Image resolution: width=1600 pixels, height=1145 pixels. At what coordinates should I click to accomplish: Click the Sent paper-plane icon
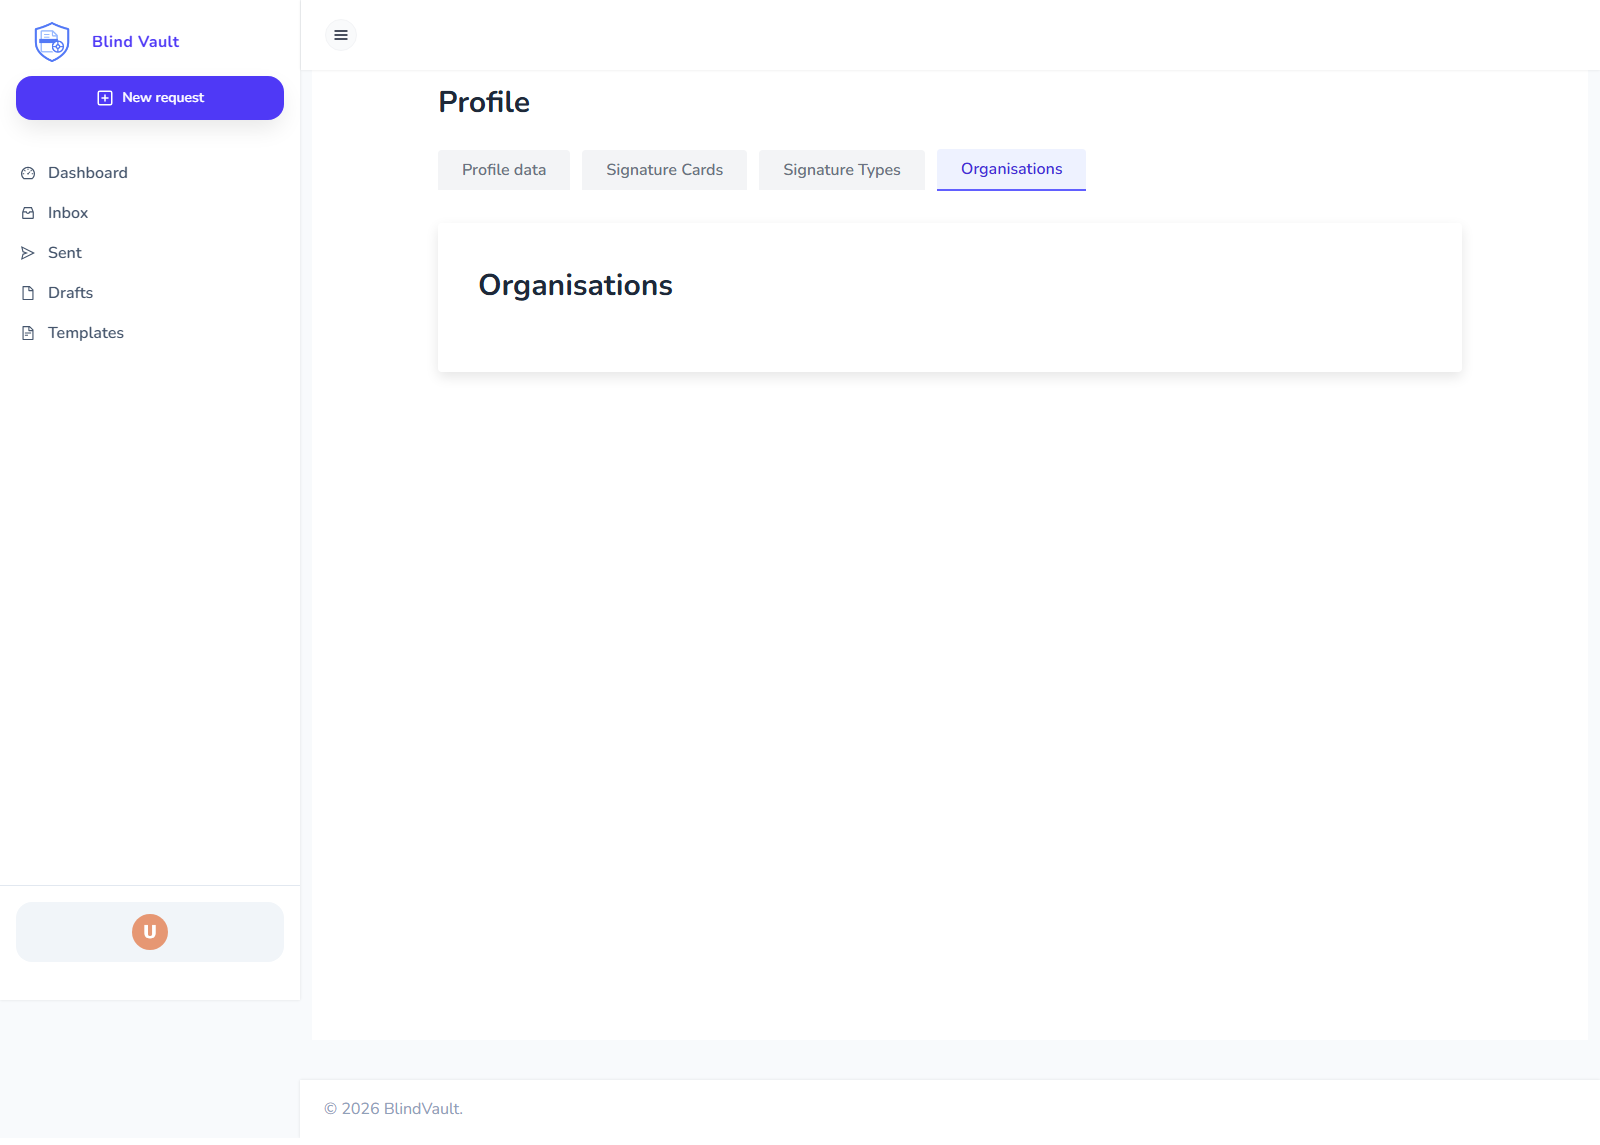click(x=29, y=252)
